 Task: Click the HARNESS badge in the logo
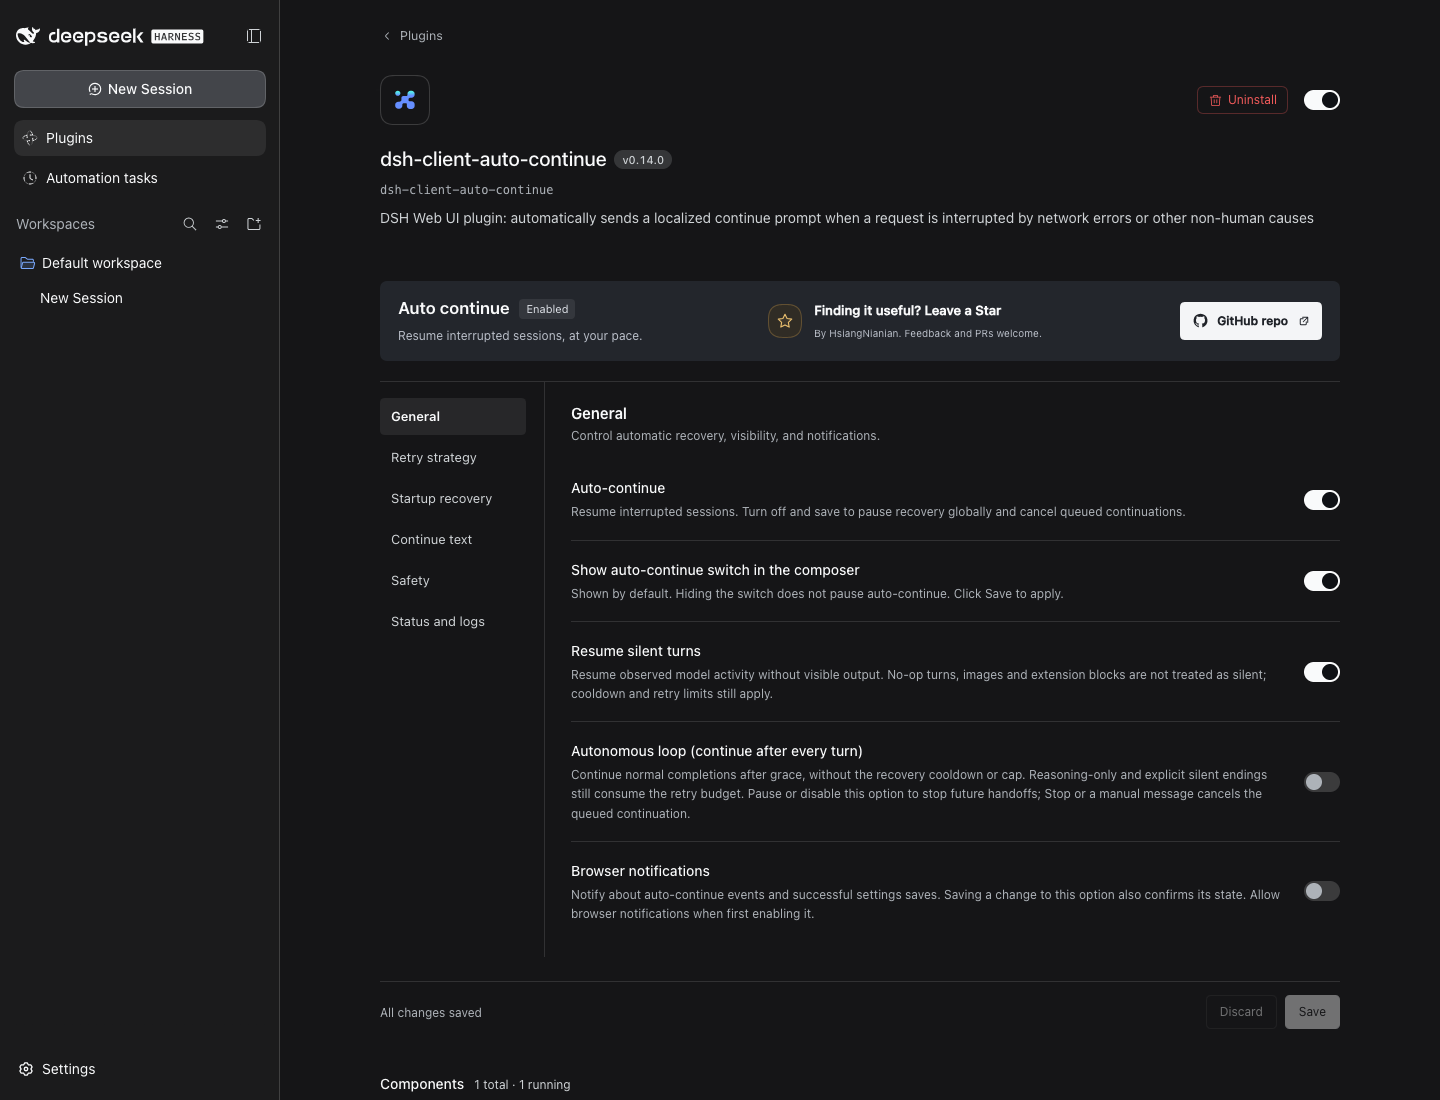point(177,37)
